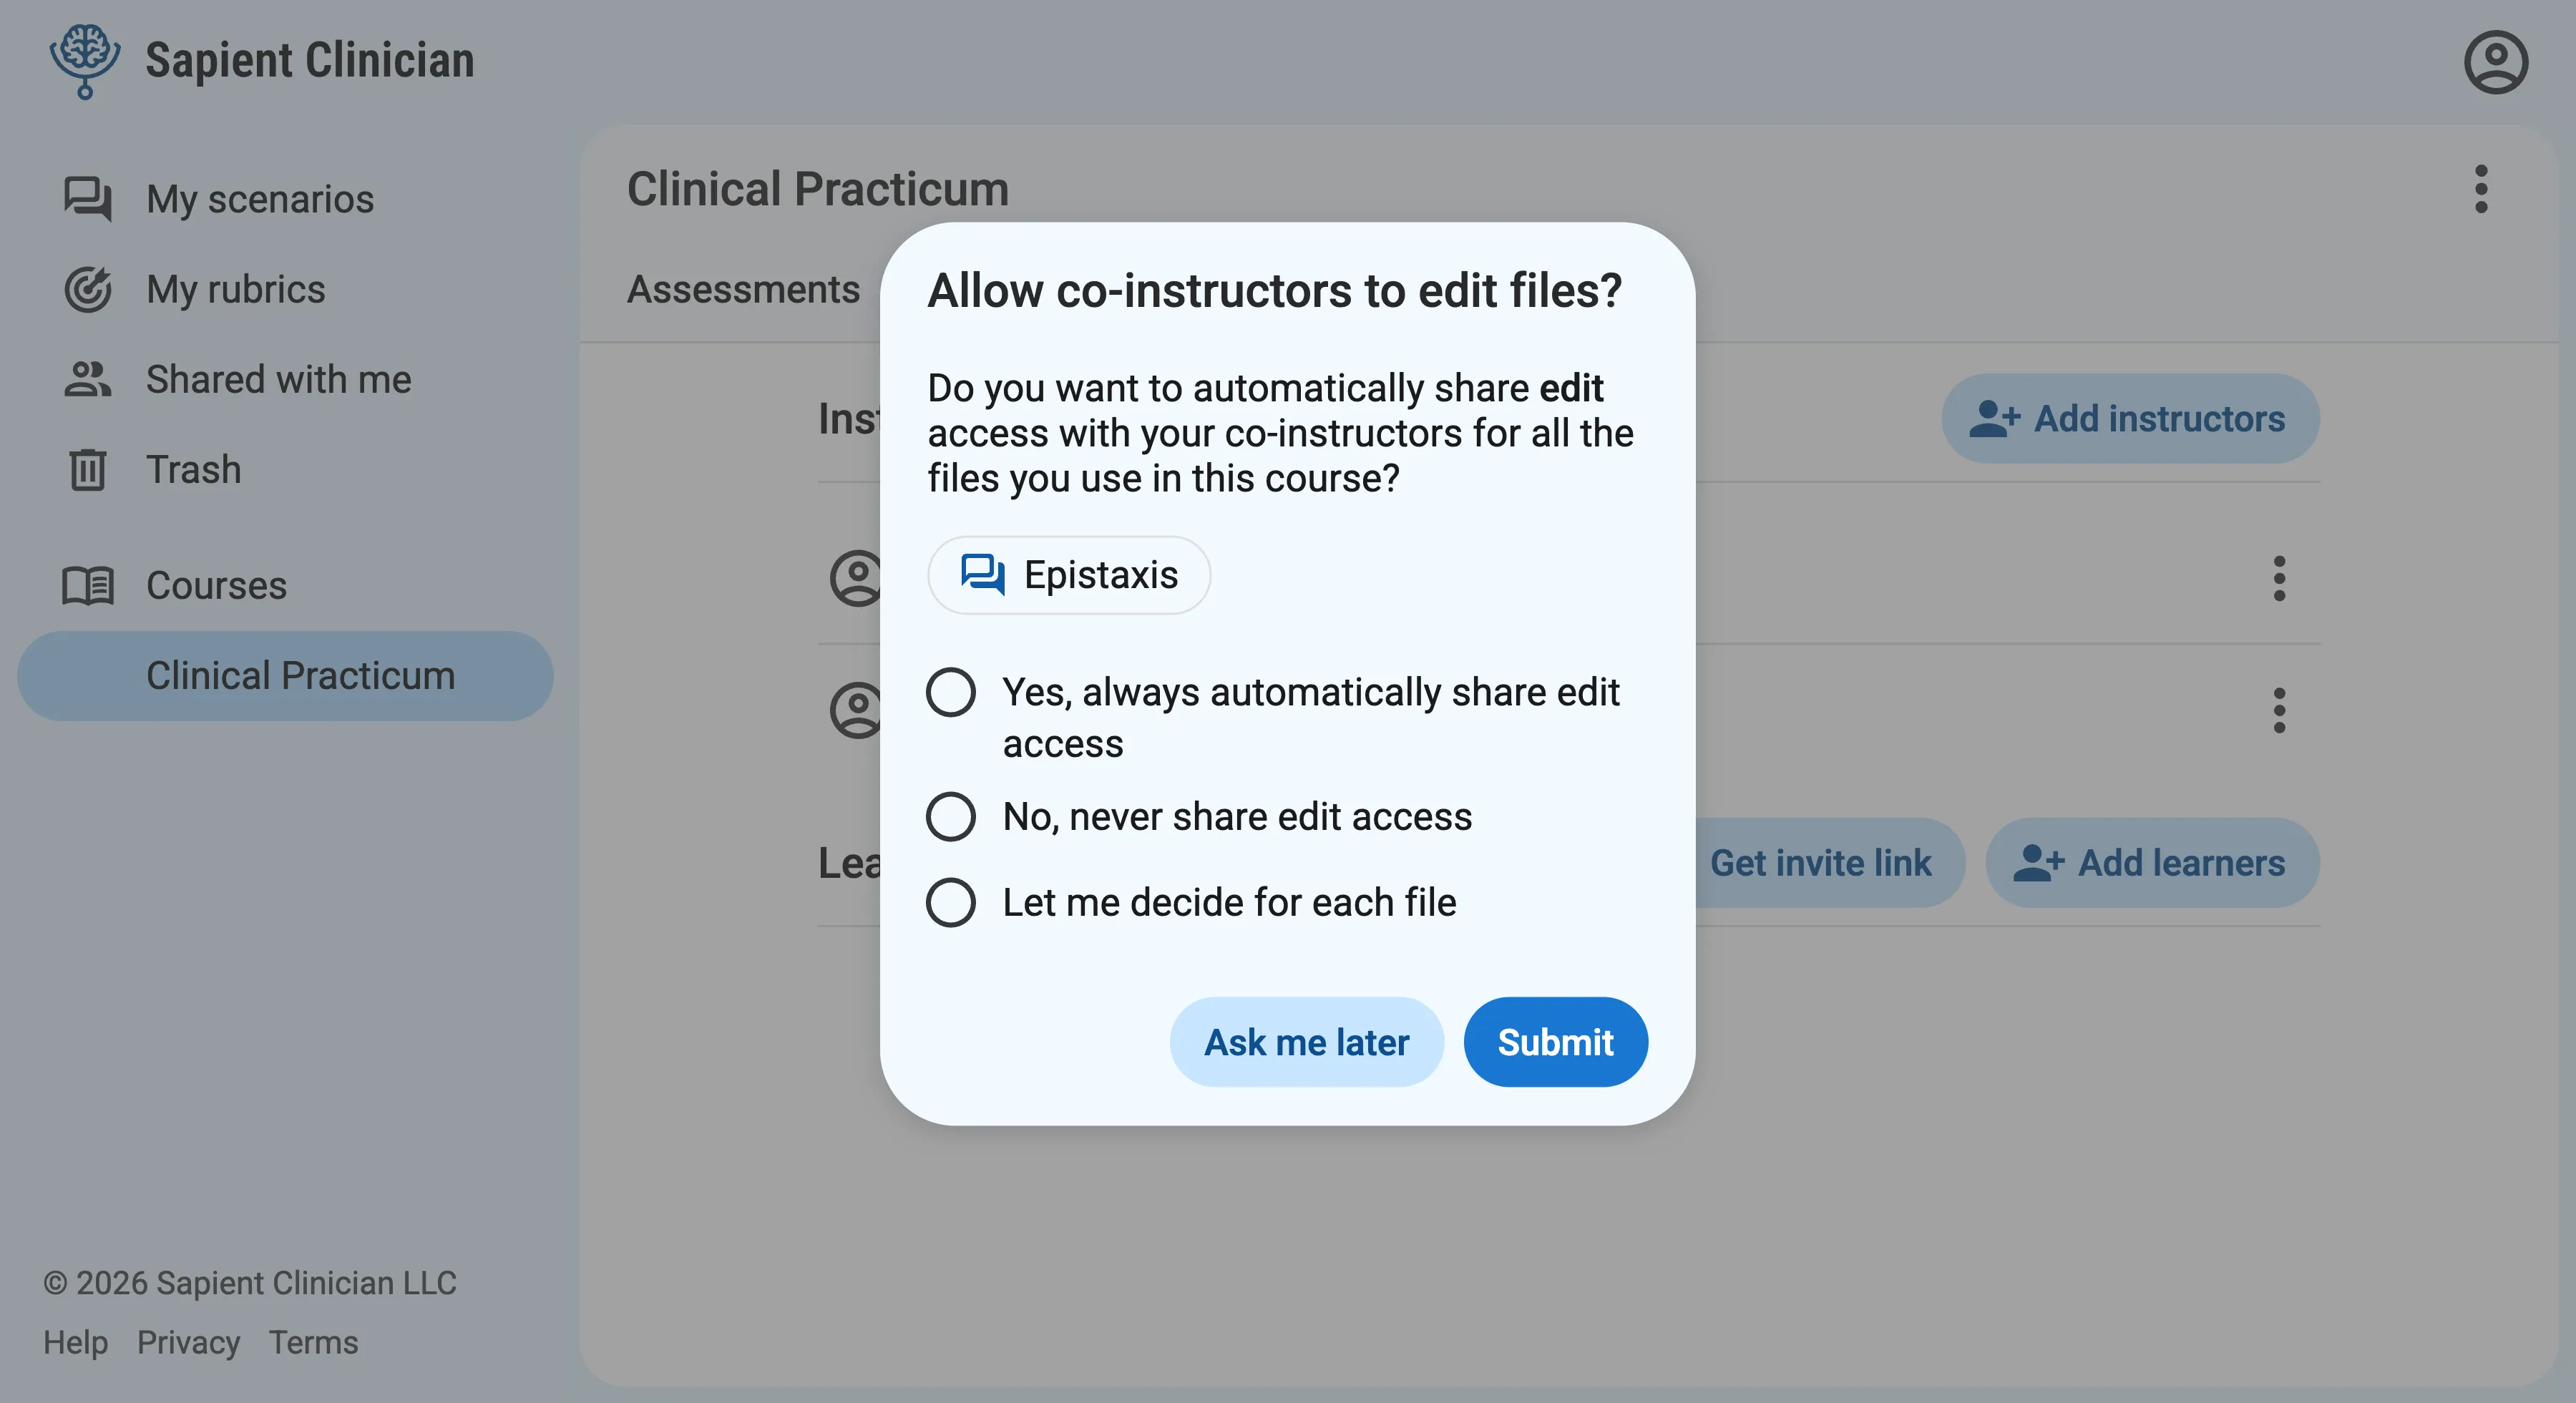Click the Trash bin icon
Screen dimensions: 2576x1403
[88, 470]
